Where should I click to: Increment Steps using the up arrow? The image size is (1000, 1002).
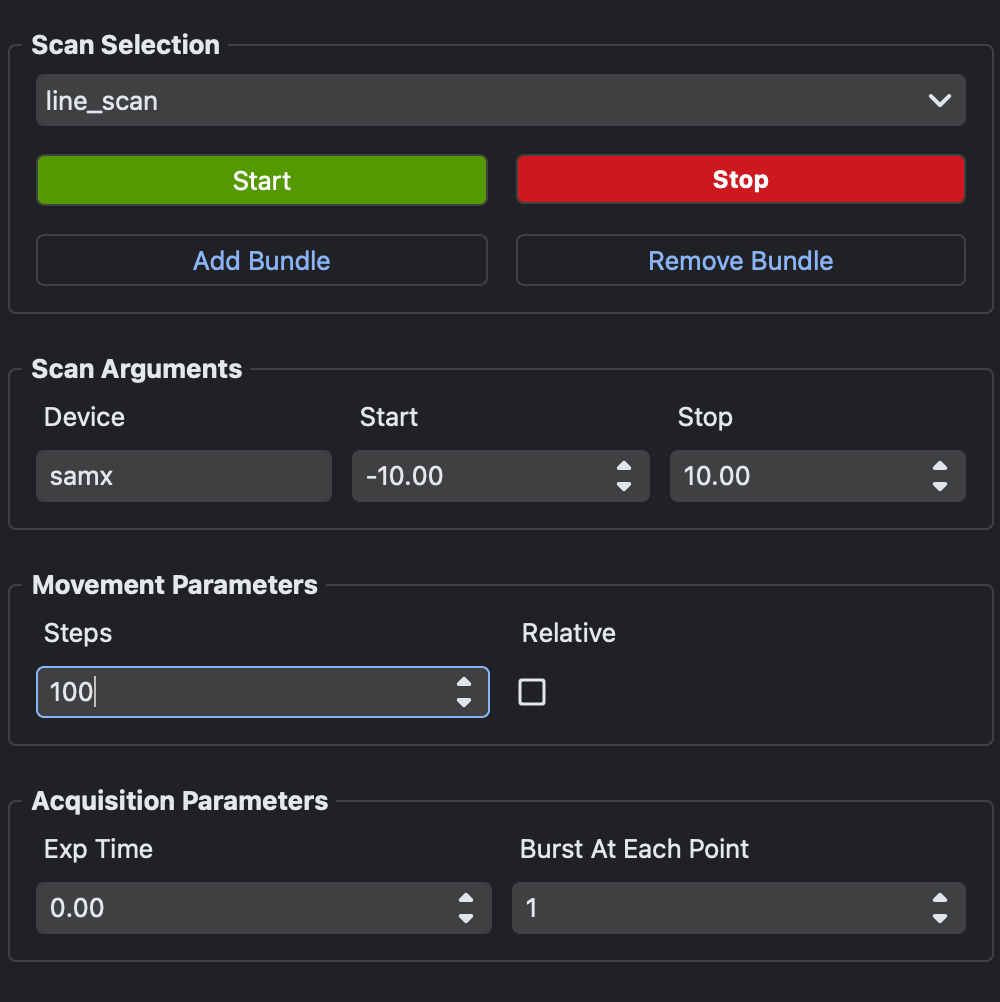coord(464,683)
